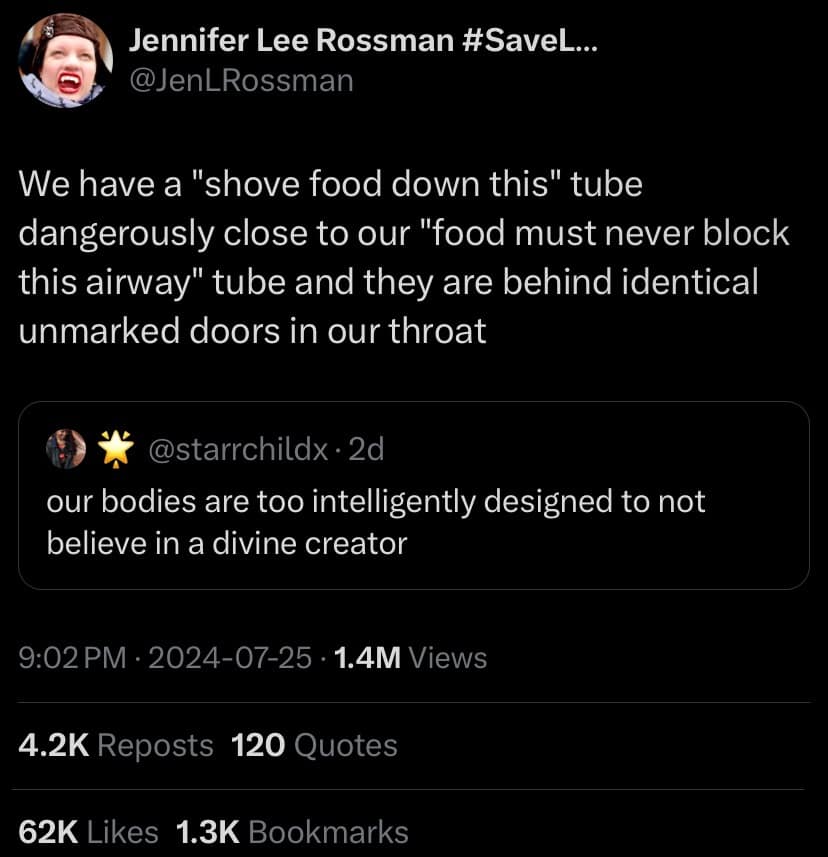Show the 4.2K Reposts list
The height and width of the screenshot is (857, 828).
pyautogui.click(x=116, y=745)
